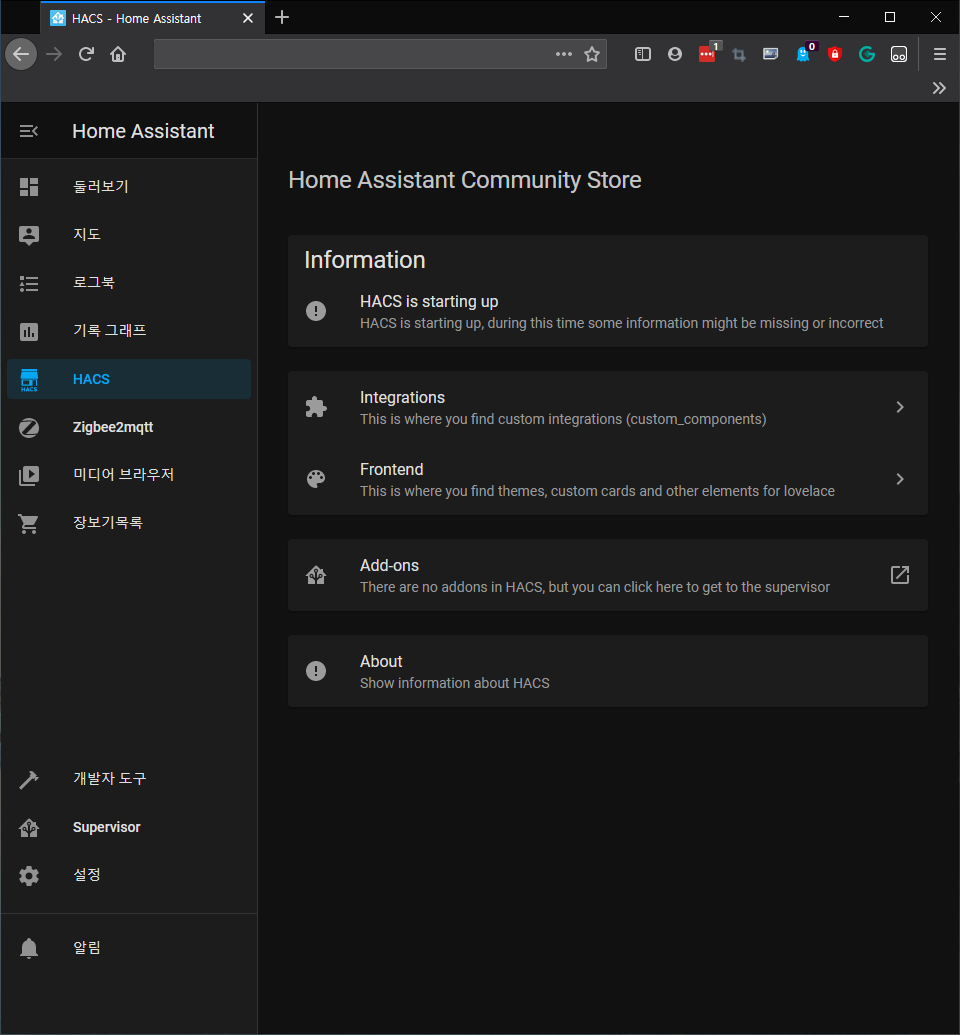Go back in browser history
This screenshot has width=960, height=1035.
tap(21, 54)
